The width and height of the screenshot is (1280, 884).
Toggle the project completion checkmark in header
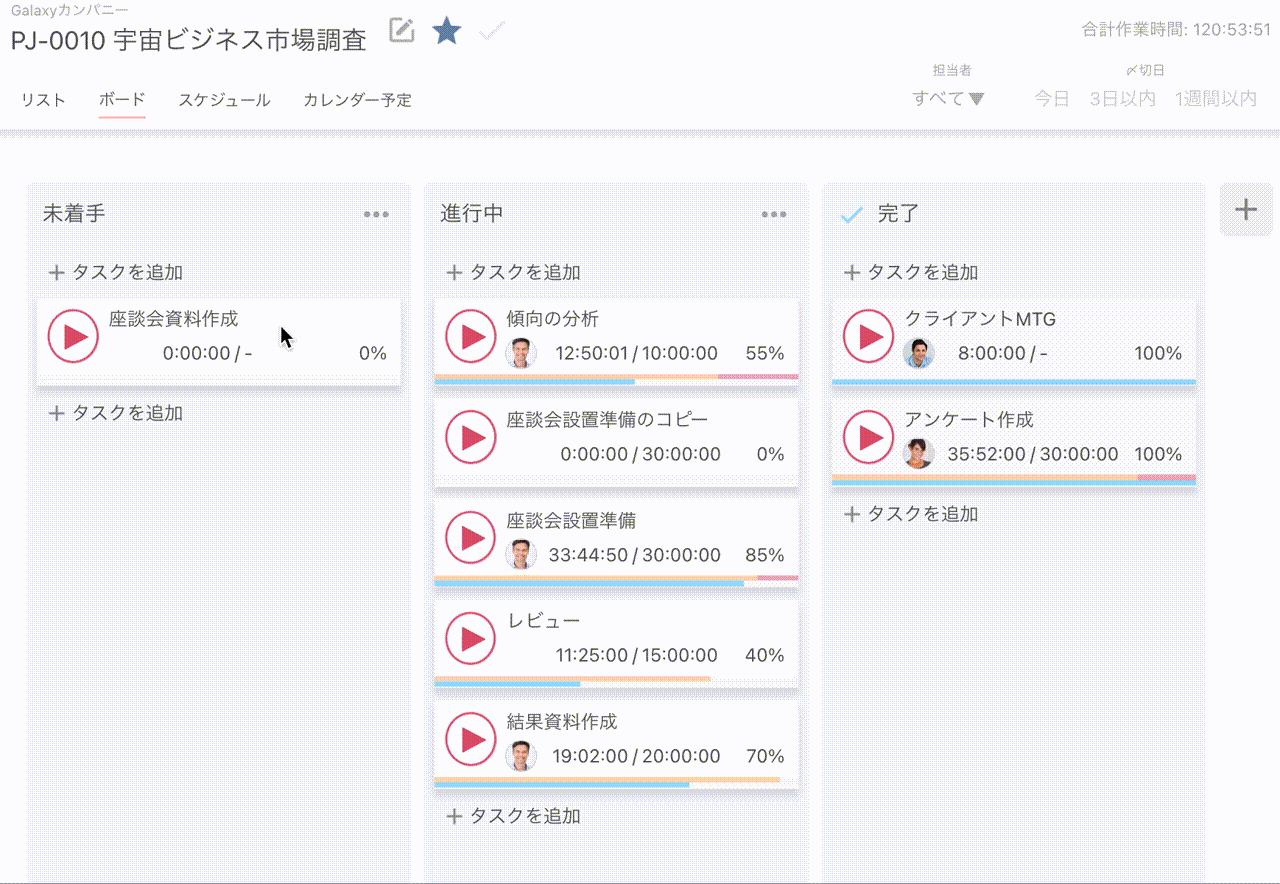pos(491,32)
